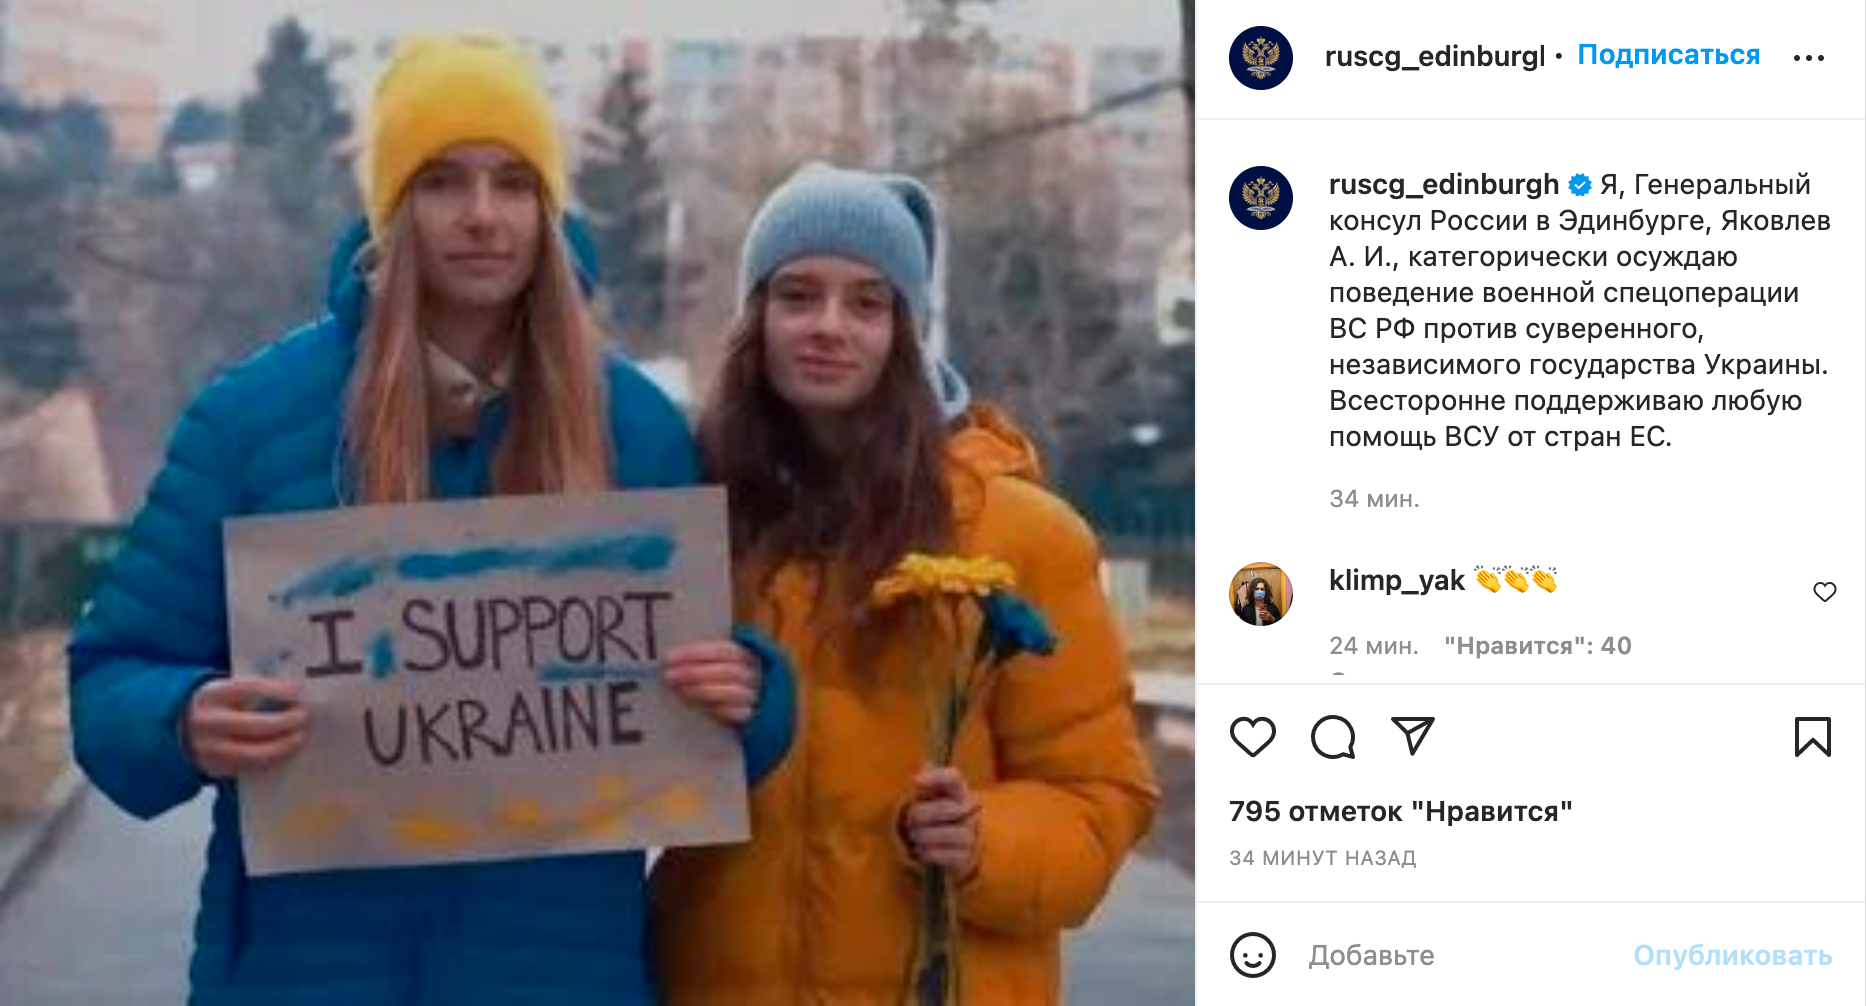Open klimp_yak's profile picture
Screen dimensions: 1866x1006
click(1261, 594)
